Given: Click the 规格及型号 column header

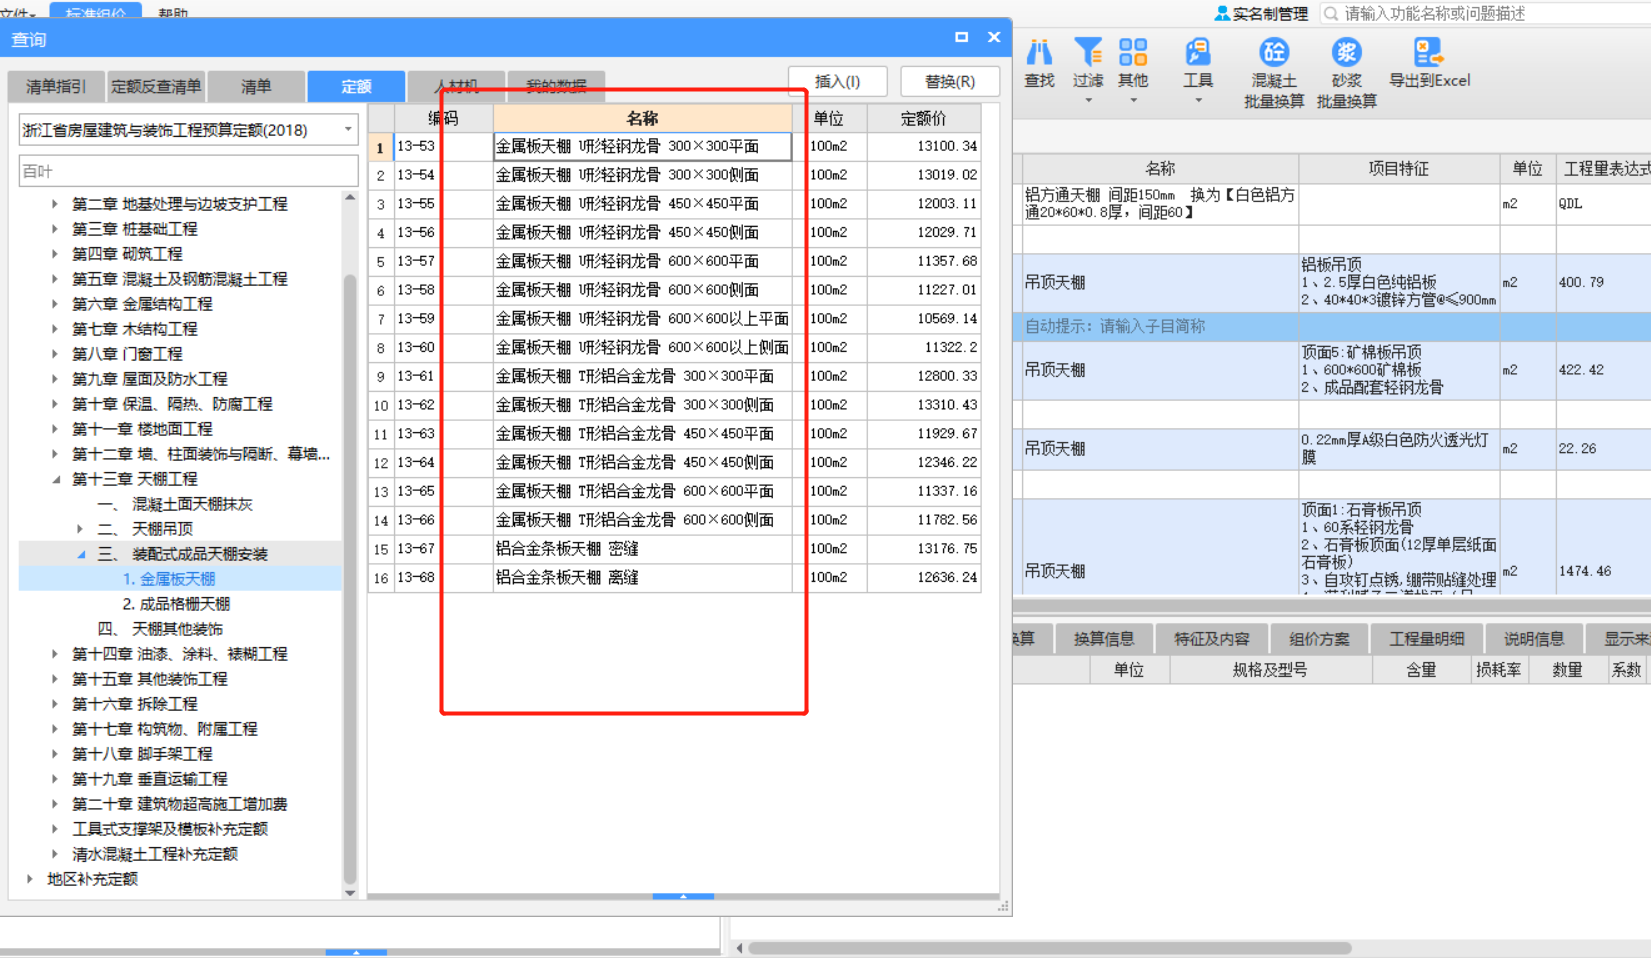Looking at the screenshot, I should click(x=1270, y=670).
